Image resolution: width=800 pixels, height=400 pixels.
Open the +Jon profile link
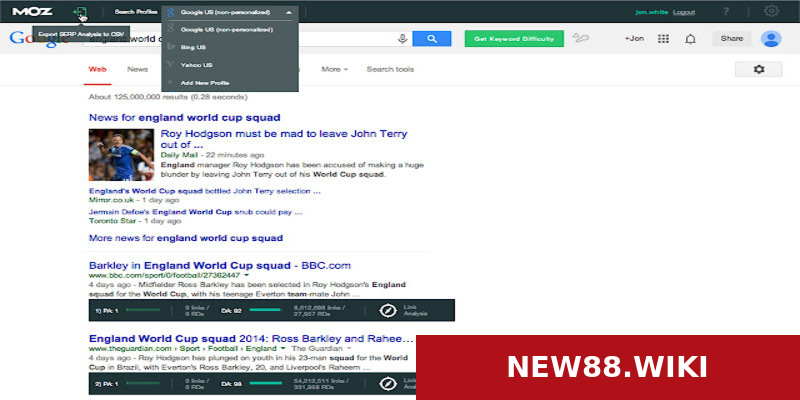tap(634, 38)
